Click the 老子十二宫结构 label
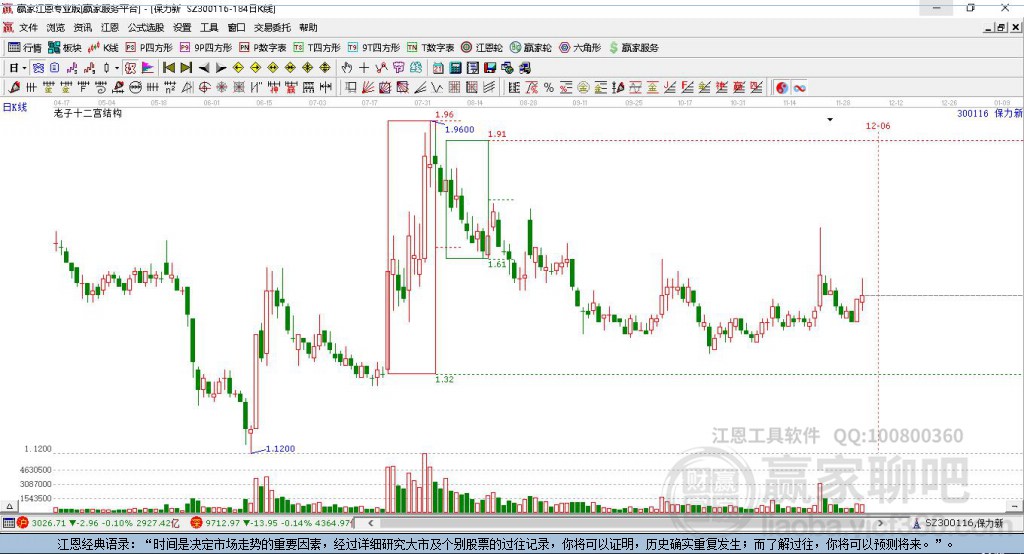 pyautogui.click(x=88, y=113)
